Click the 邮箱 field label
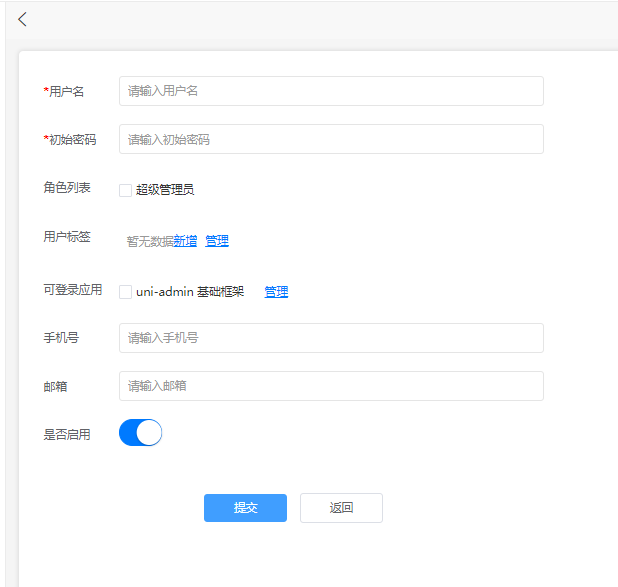The width and height of the screenshot is (618, 587). tap(55, 387)
